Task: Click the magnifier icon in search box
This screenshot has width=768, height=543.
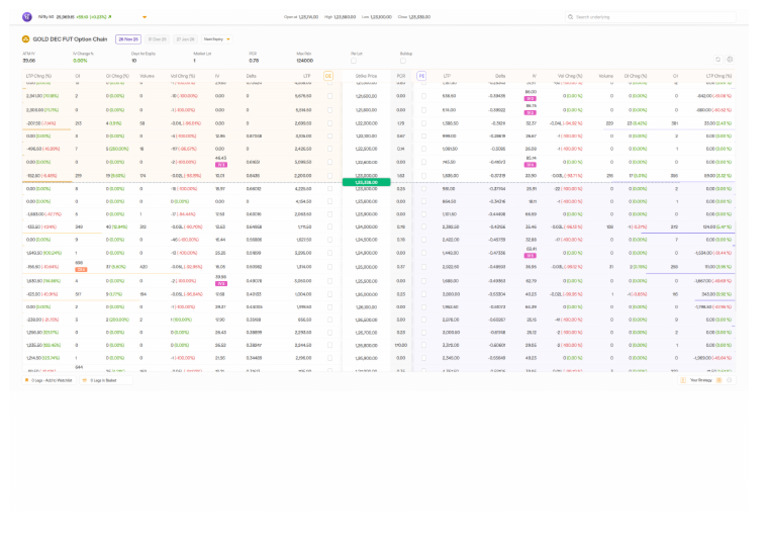Action: coord(571,17)
